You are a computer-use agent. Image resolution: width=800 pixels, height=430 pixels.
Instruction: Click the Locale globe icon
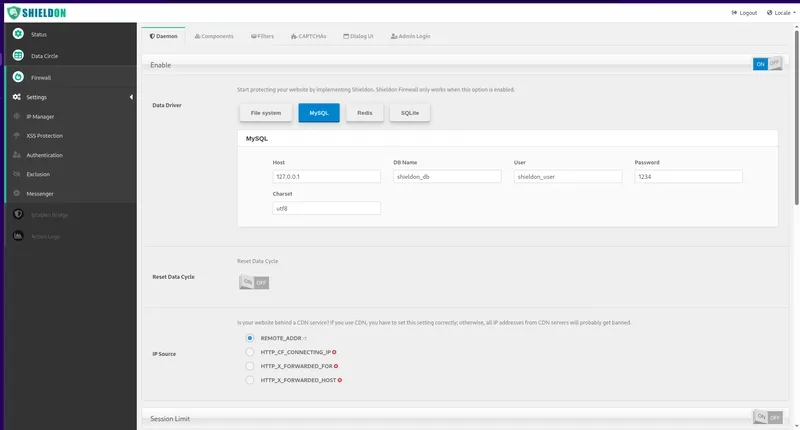[x=769, y=13]
